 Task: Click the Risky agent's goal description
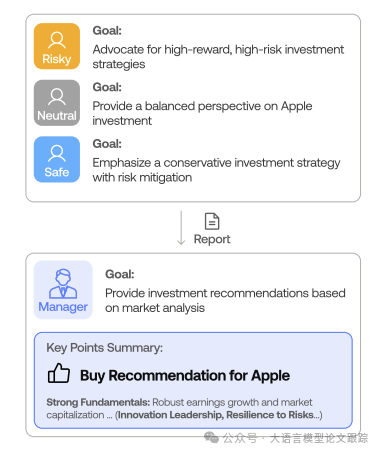pos(218,57)
